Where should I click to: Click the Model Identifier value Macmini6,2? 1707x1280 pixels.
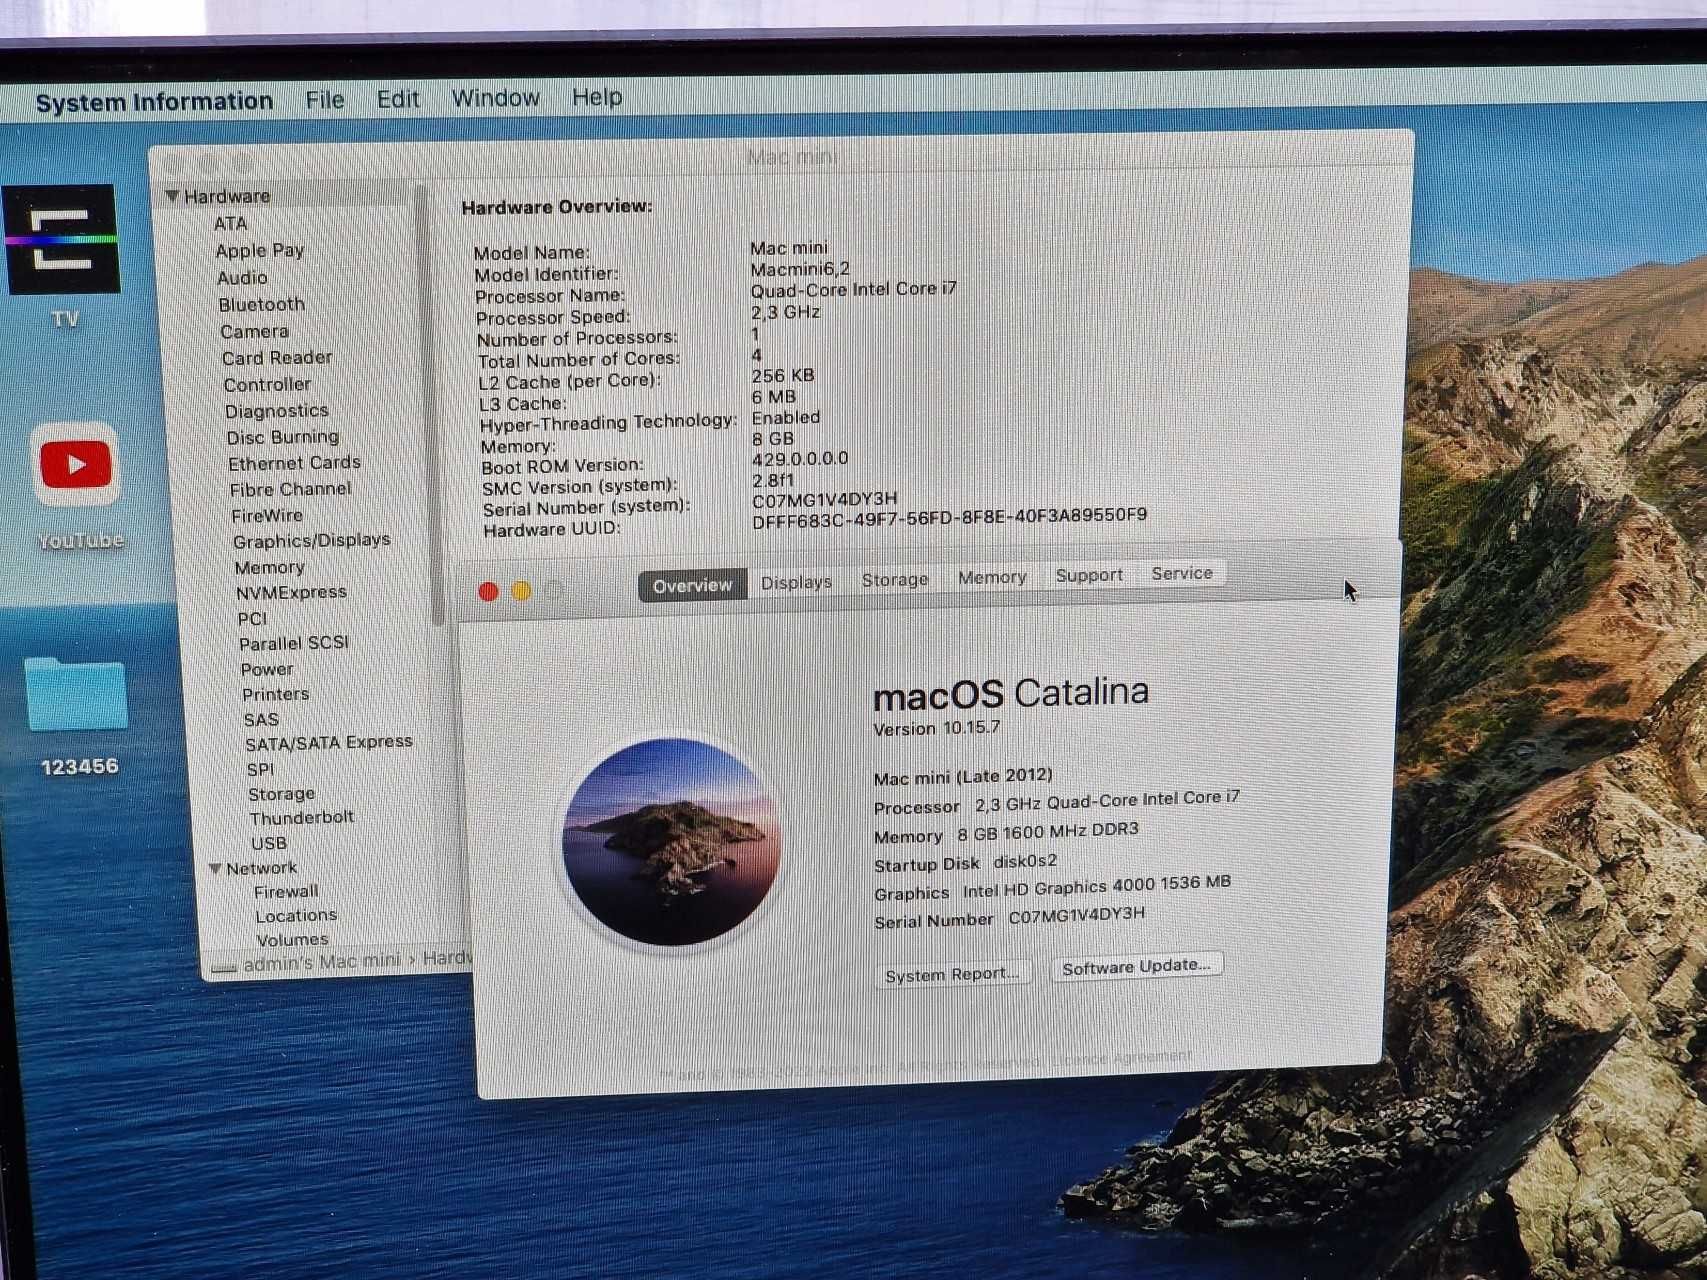pyautogui.click(x=800, y=269)
